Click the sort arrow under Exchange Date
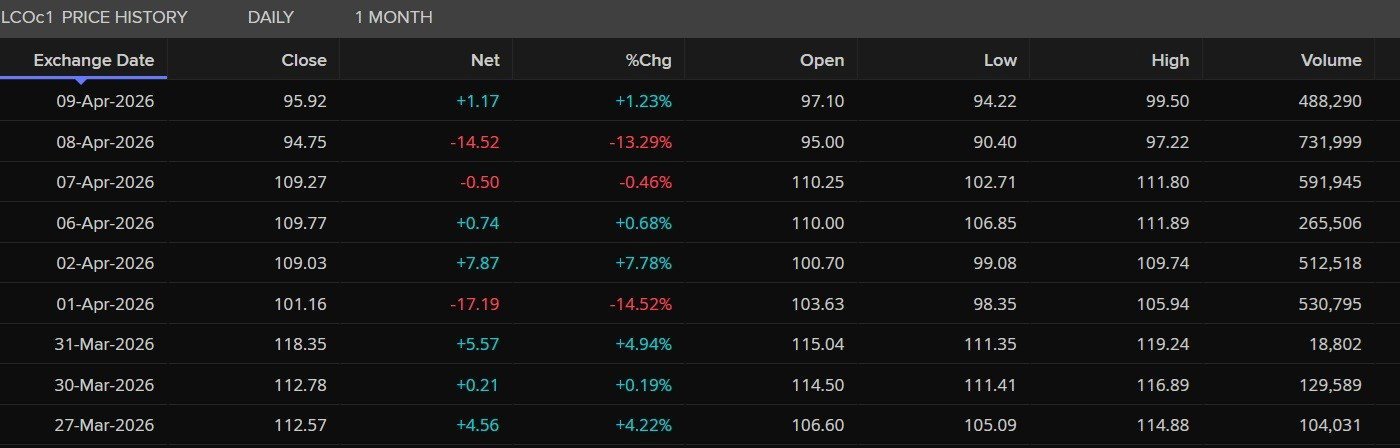This screenshot has width=1400, height=448. coord(80,80)
